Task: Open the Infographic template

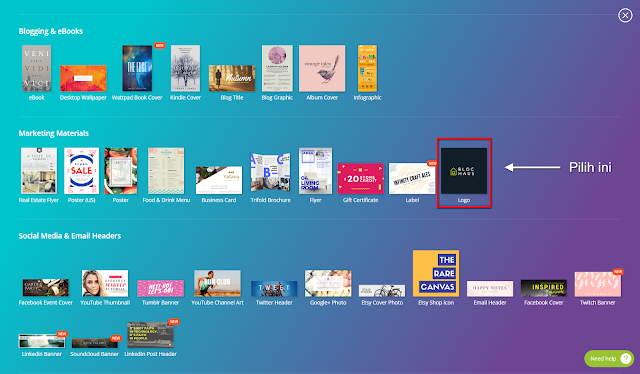Action: (367, 68)
